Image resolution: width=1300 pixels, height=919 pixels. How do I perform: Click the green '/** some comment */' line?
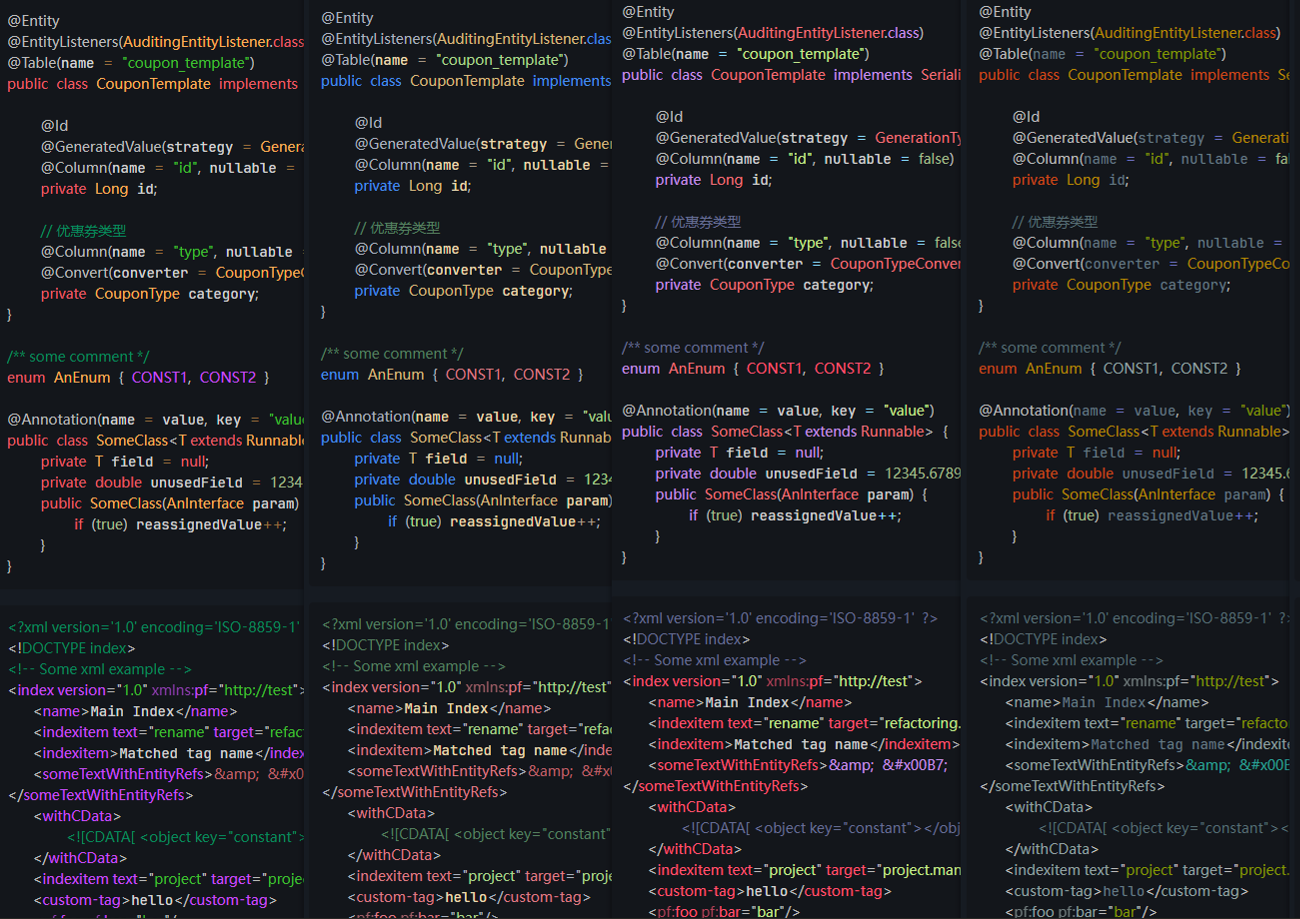click(78, 357)
